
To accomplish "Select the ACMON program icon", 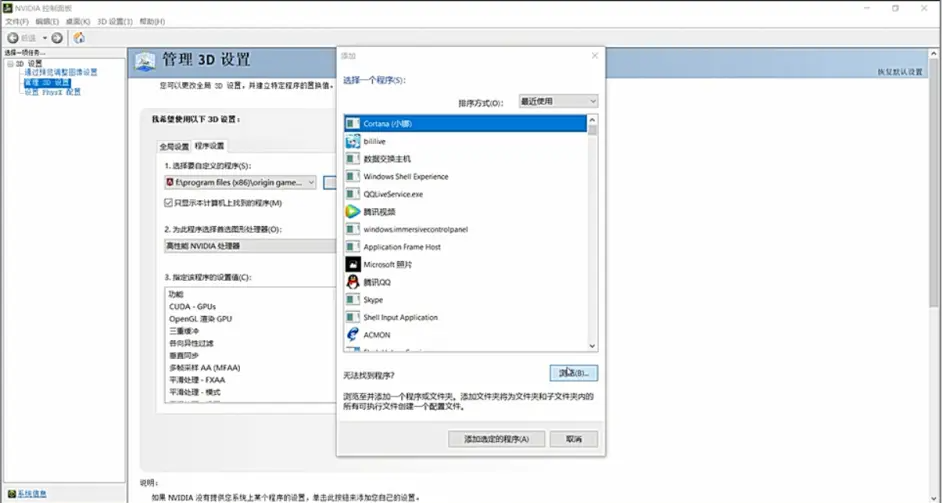I will point(353,335).
